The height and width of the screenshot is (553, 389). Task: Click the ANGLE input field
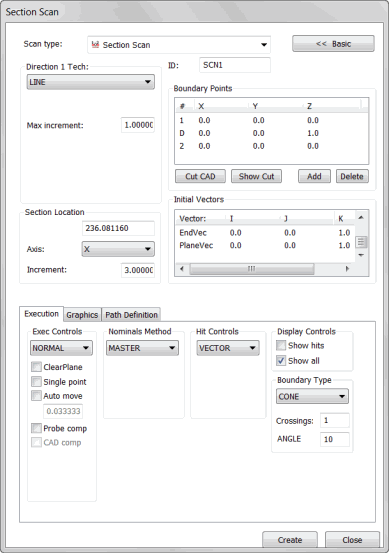coord(335,439)
